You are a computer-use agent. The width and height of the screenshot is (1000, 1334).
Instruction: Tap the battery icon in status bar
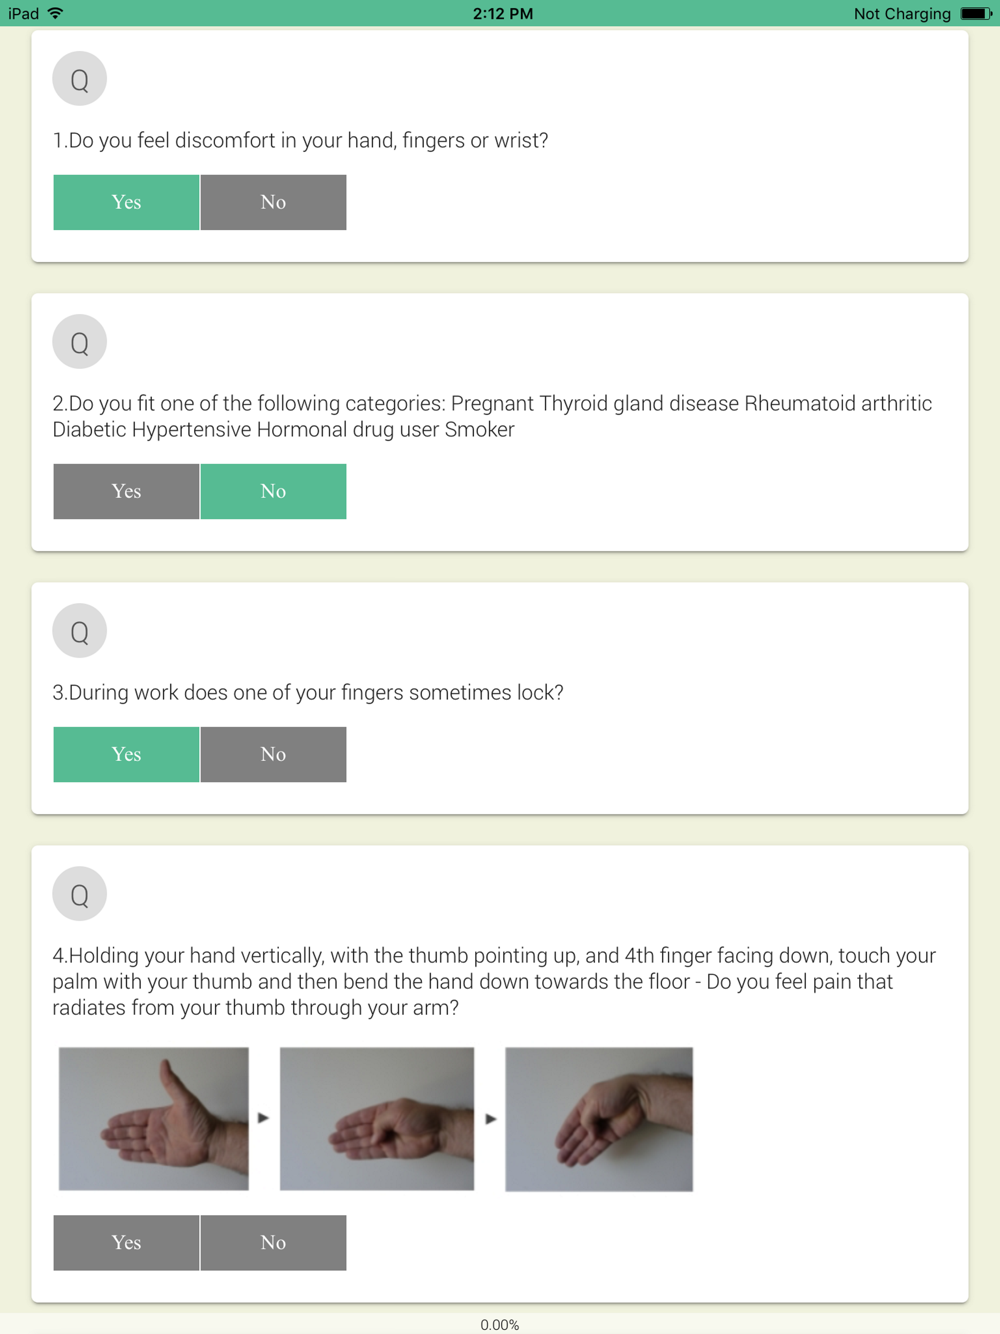point(976,13)
